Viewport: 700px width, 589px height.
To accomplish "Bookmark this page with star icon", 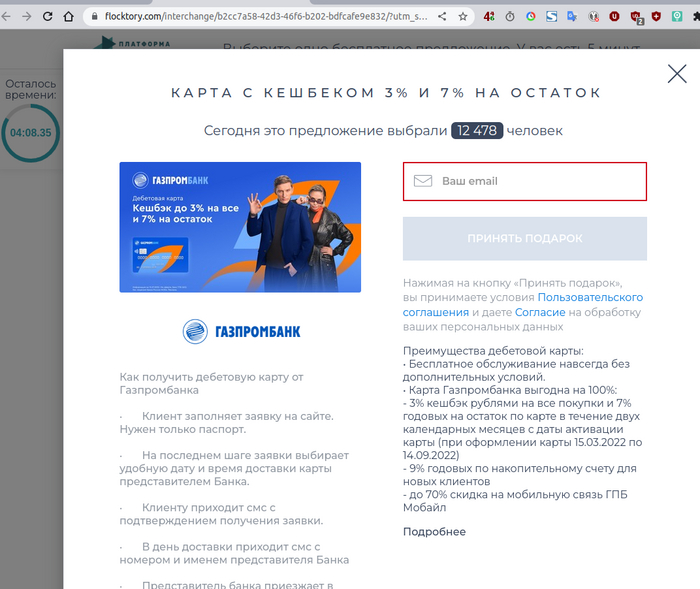I will (x=463, y=17).
